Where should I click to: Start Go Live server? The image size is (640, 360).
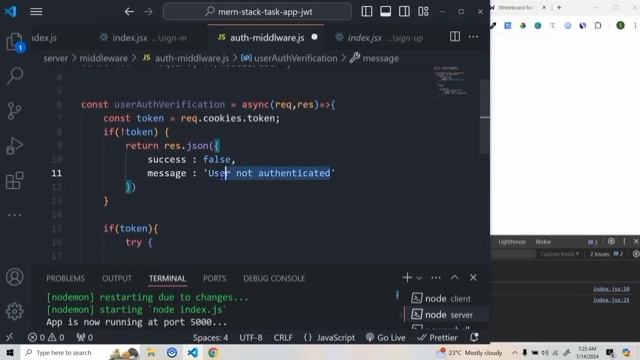click(386, 338)
